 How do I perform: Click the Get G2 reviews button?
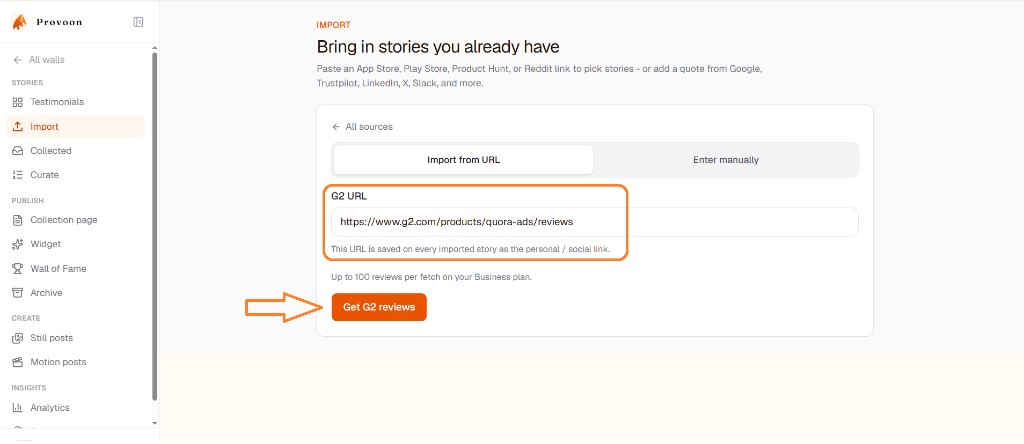pyautogui.click(x=379, y=307)
